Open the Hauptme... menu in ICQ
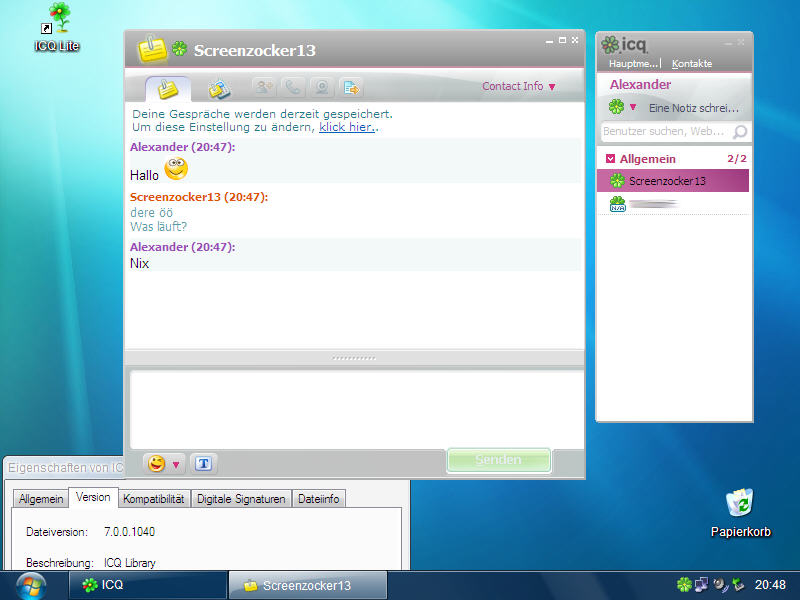Screen dimensions: 800x600 (634, 64)
